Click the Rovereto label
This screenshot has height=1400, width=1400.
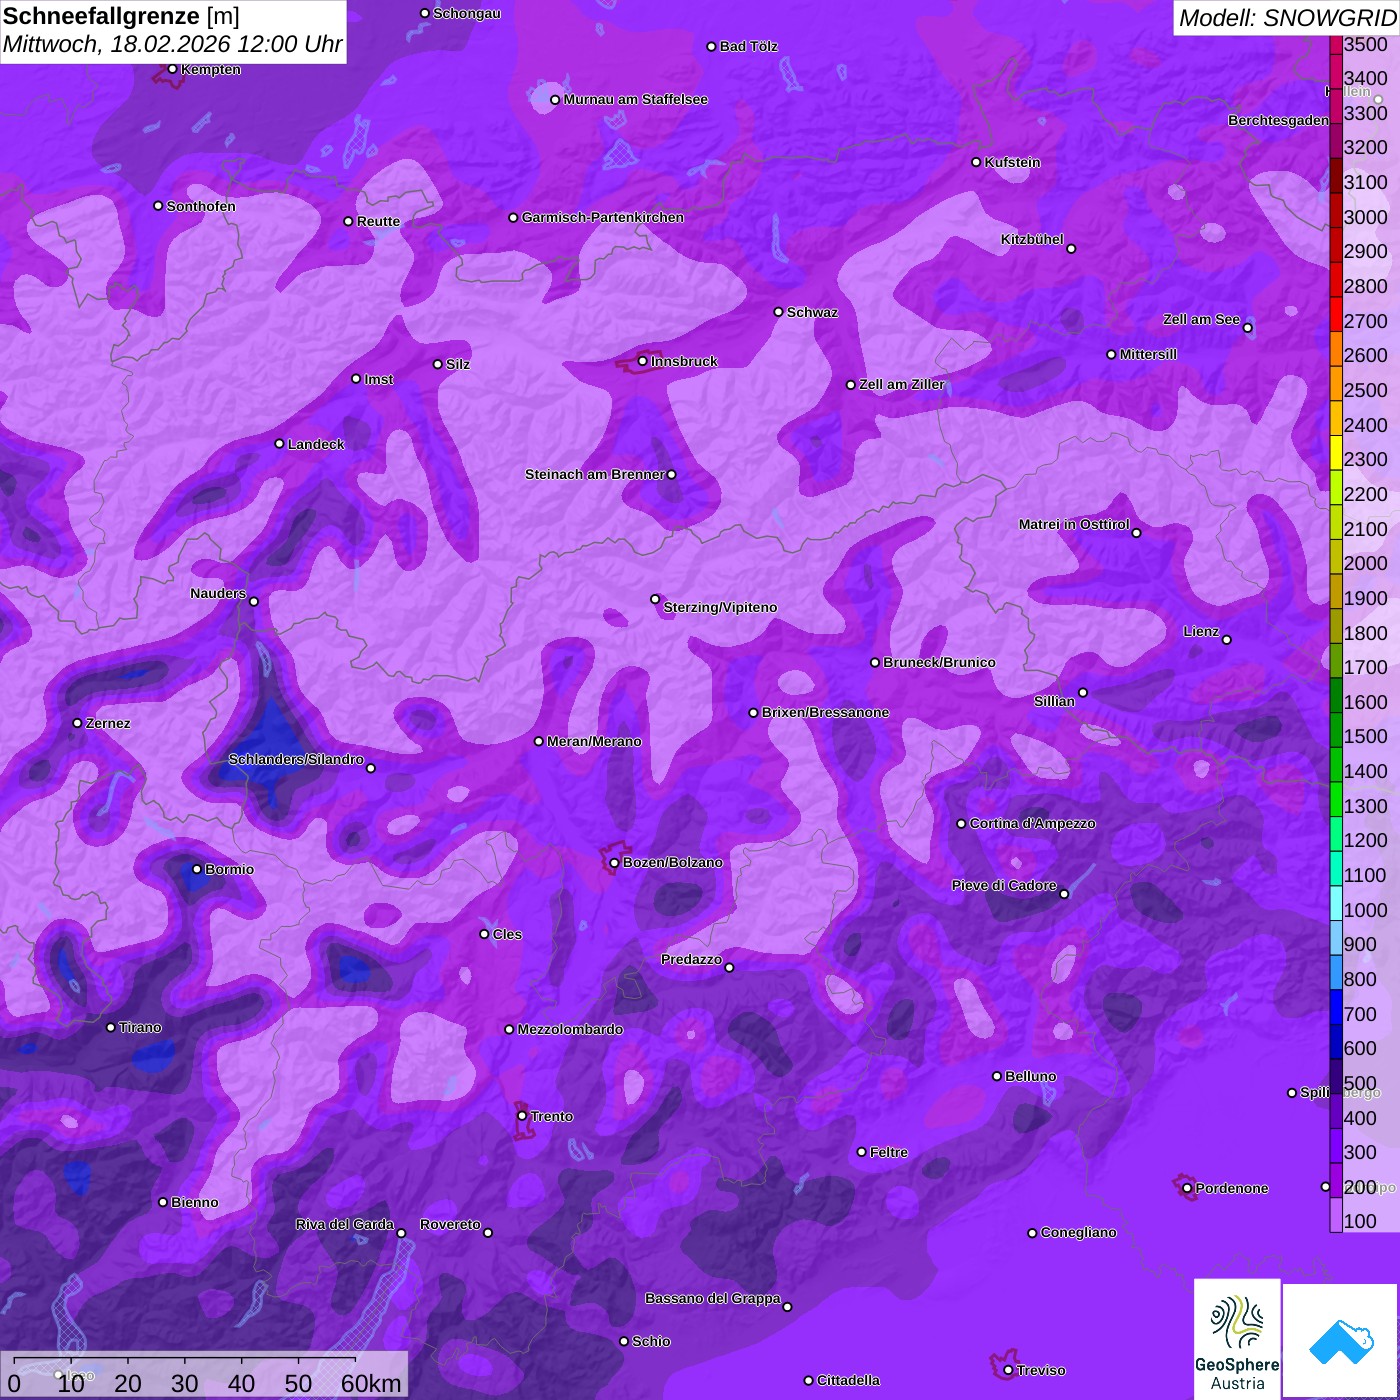pyautogui.click(x=450, y=1224)
